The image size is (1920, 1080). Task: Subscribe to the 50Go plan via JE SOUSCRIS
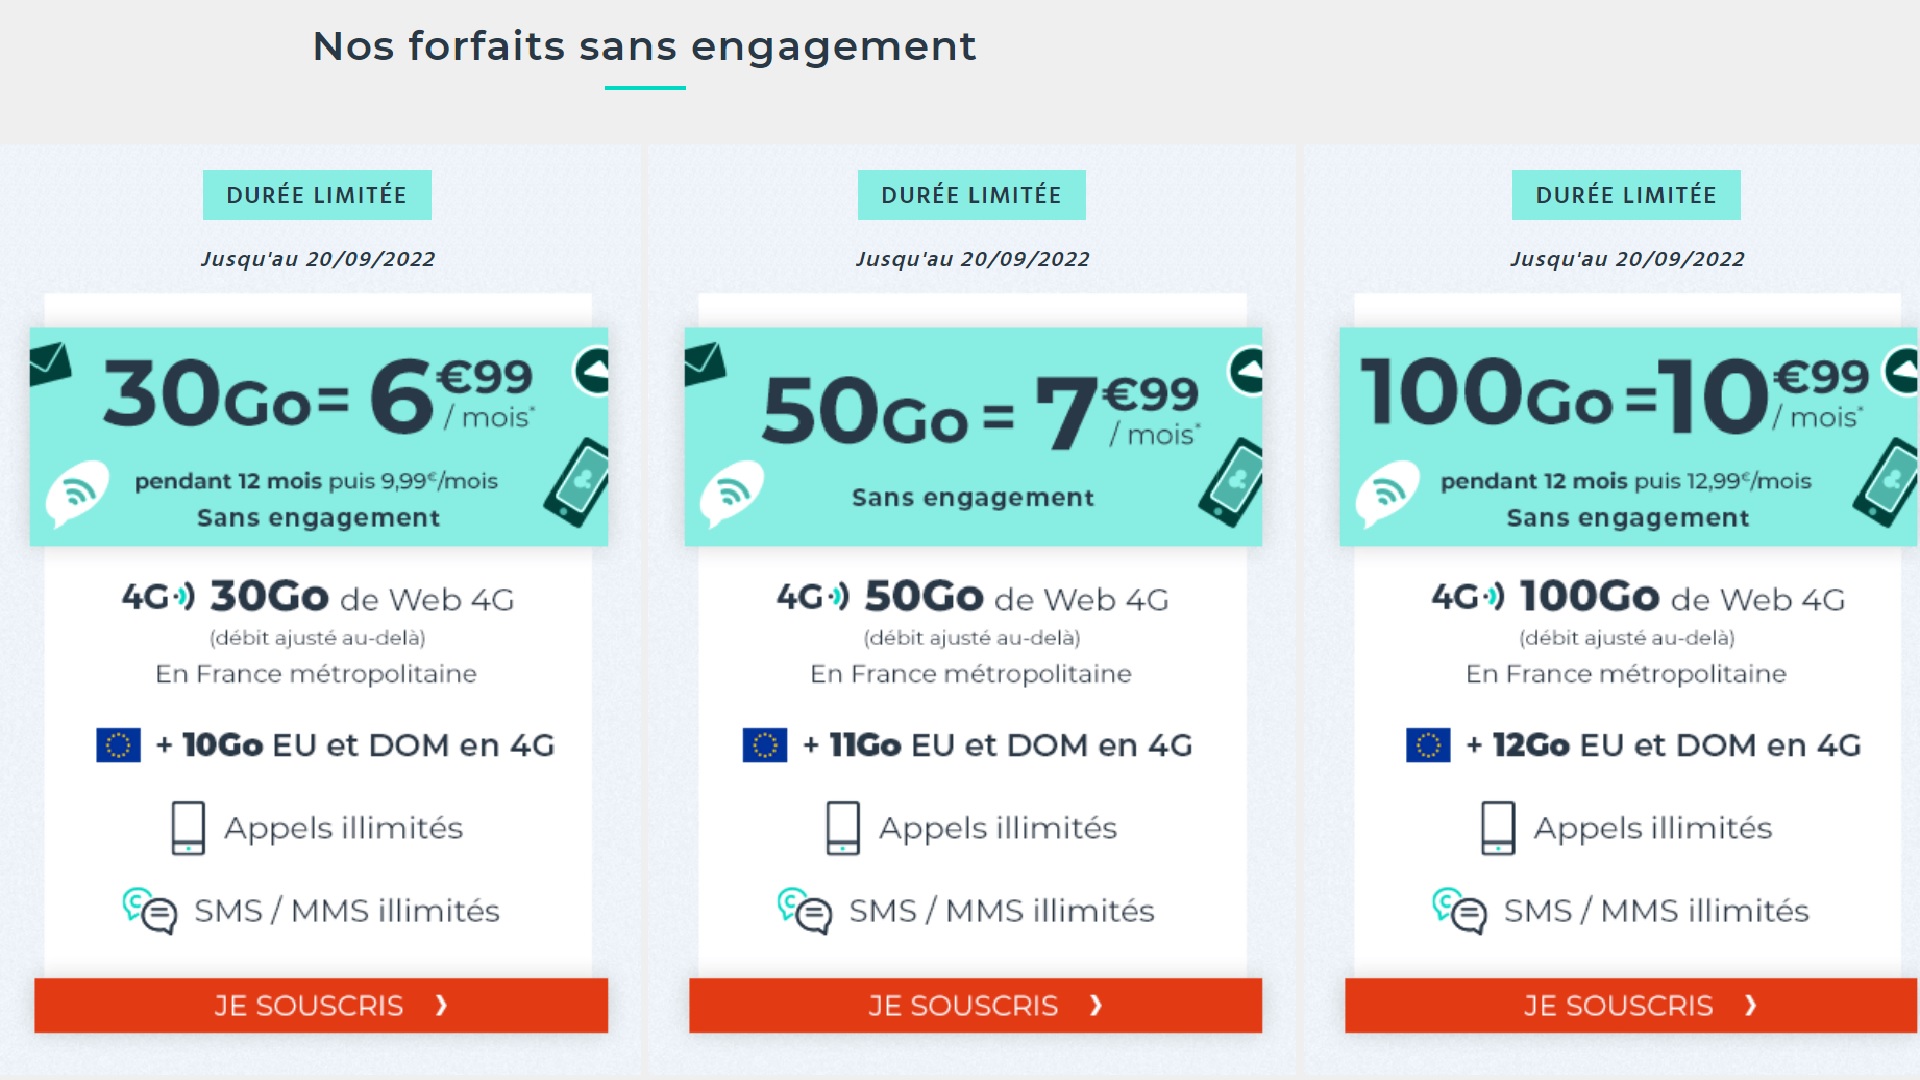pyautogui.click(x=976, y=1005)
